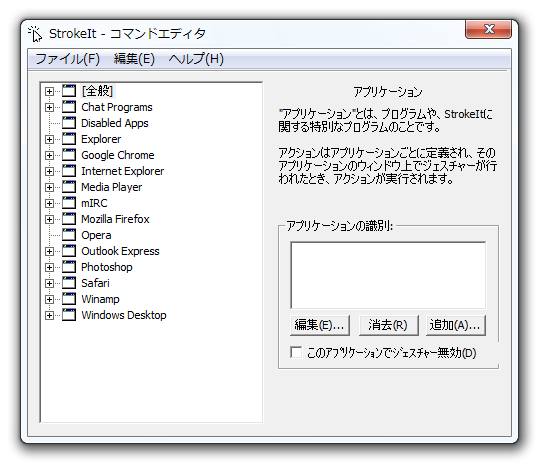
Task: Click the 消去(R) button
Action: [389, 325]
